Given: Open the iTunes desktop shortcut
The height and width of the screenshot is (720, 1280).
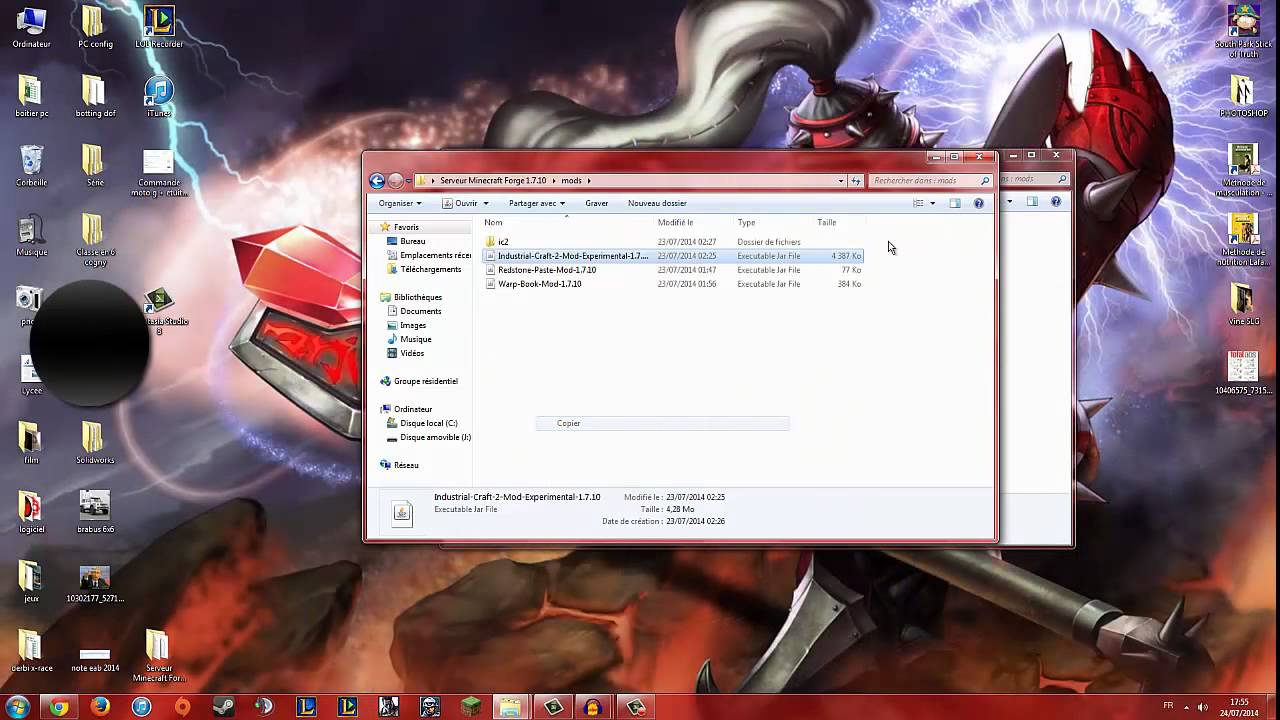Looking at the screenshot, I should (159, 96).
